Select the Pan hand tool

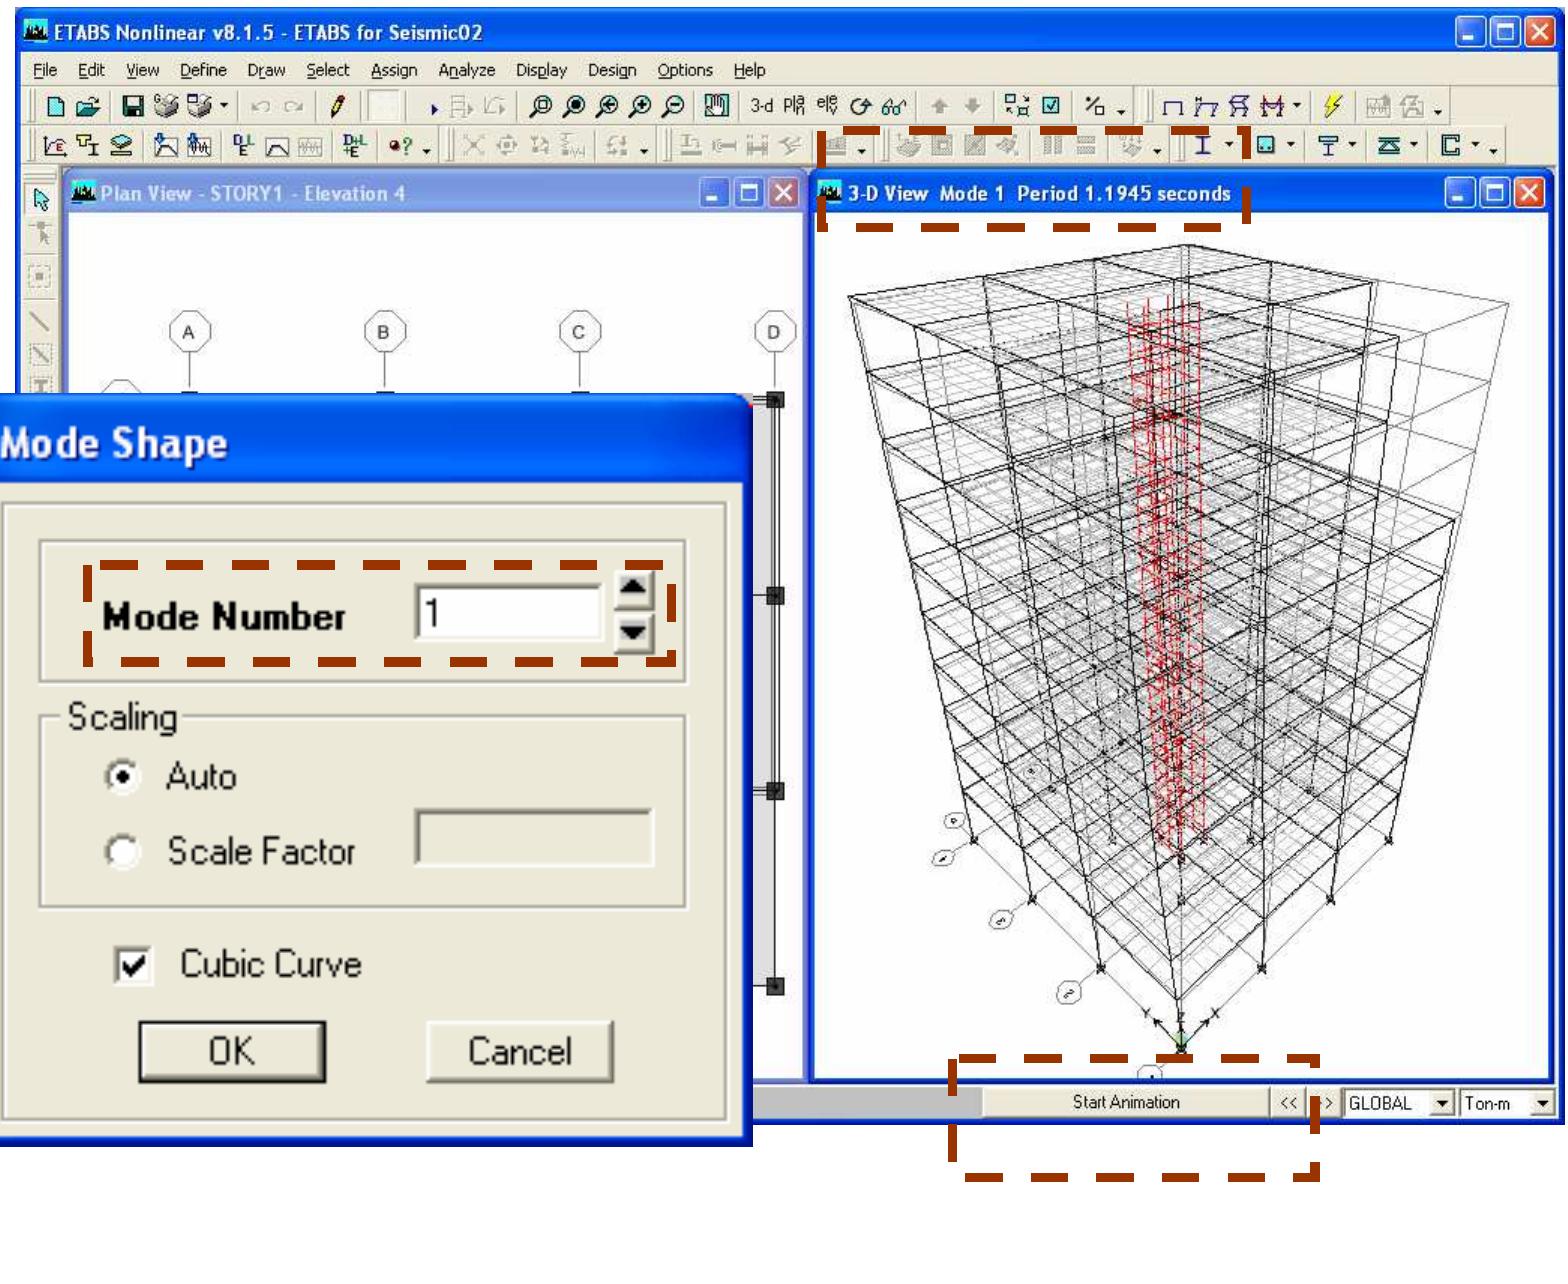[716, 106]
